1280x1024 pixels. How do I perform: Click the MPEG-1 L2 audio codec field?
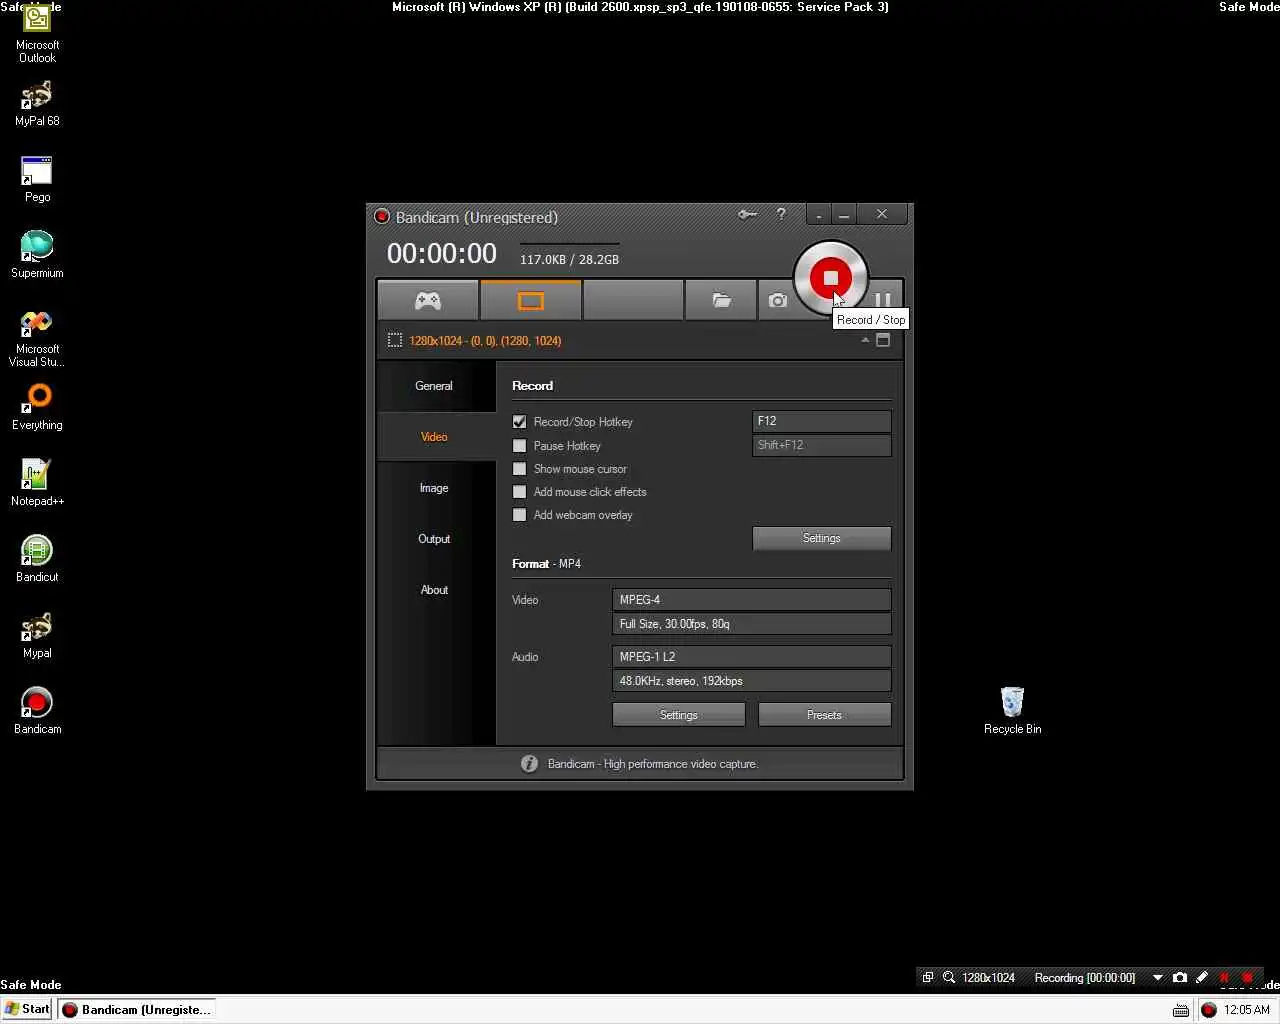click(x=751, y=657)
